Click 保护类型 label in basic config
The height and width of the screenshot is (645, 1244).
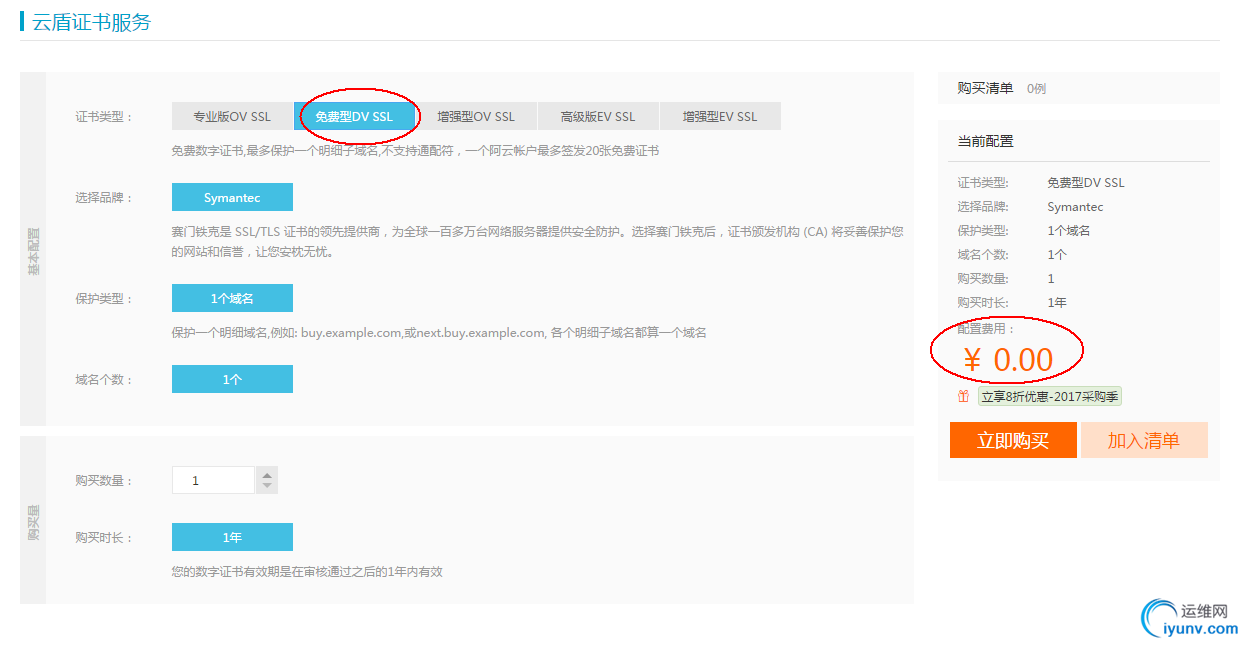click(x=104, y=299)
